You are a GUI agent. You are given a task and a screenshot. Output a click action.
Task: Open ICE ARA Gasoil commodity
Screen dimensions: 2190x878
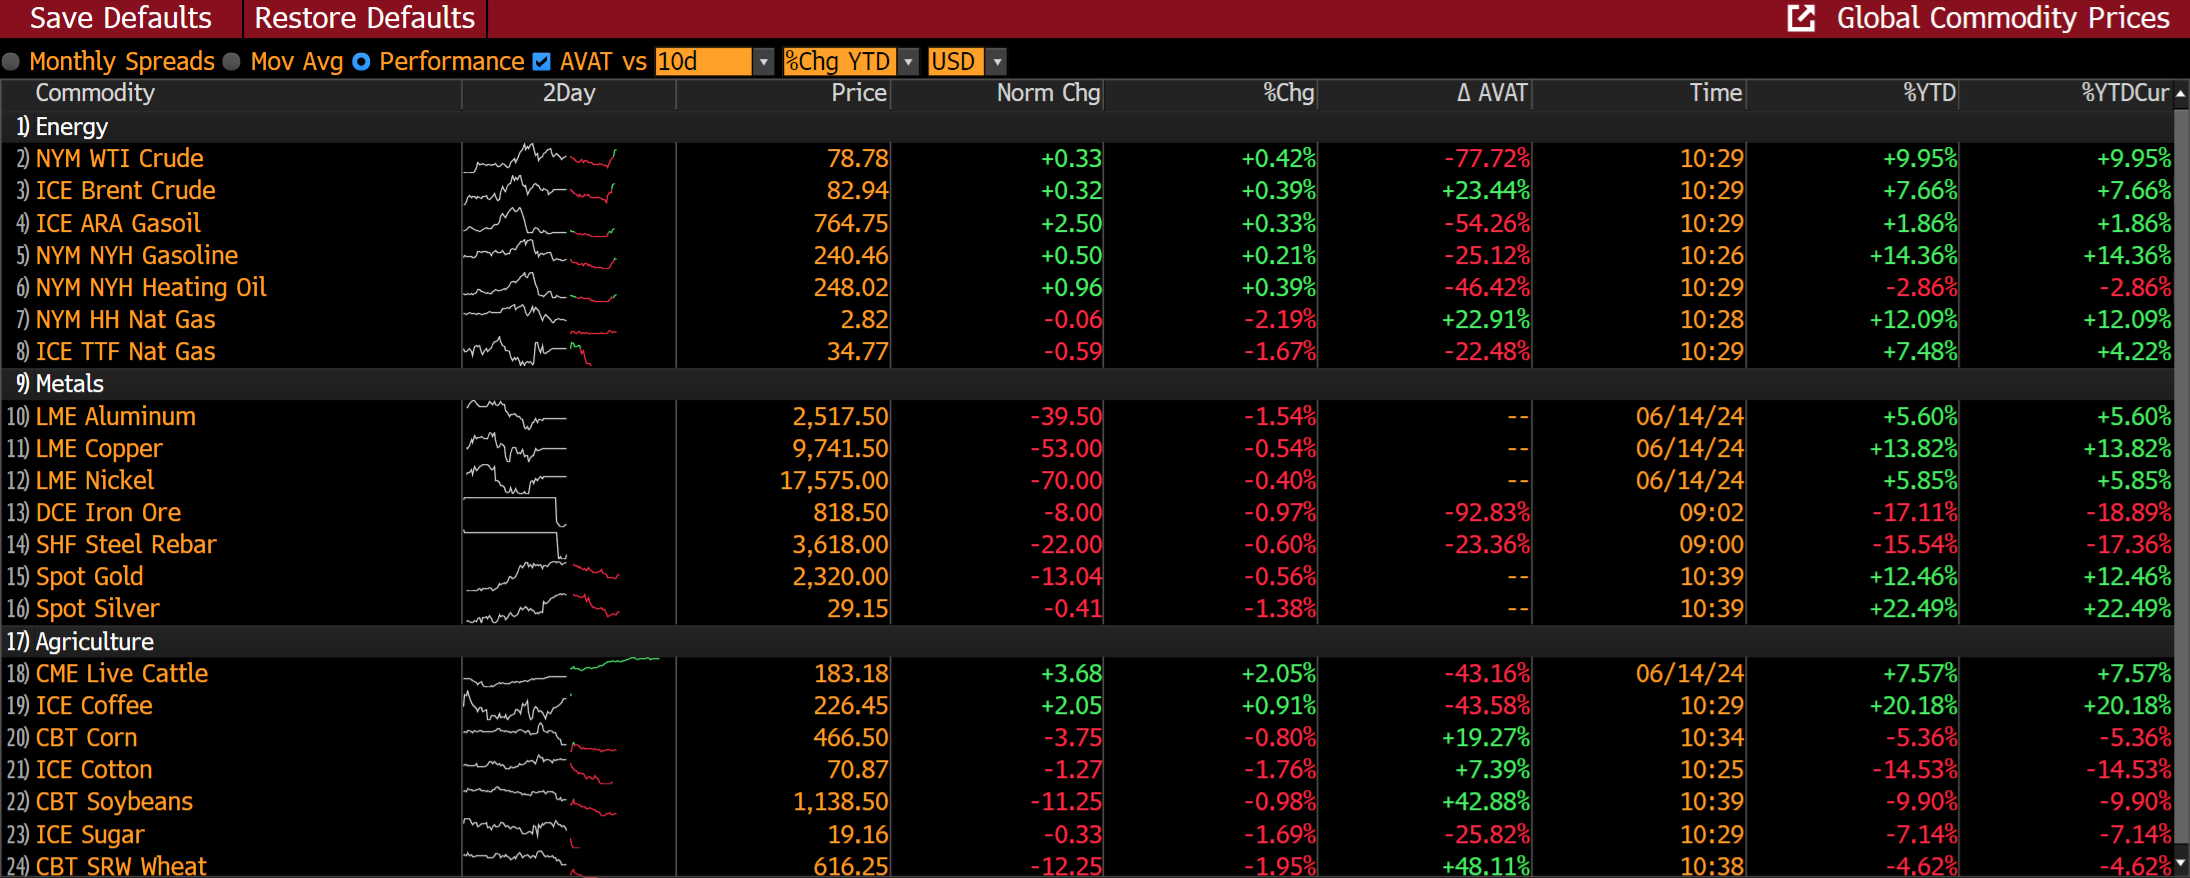pyautogui.click(x=118, y=223)
